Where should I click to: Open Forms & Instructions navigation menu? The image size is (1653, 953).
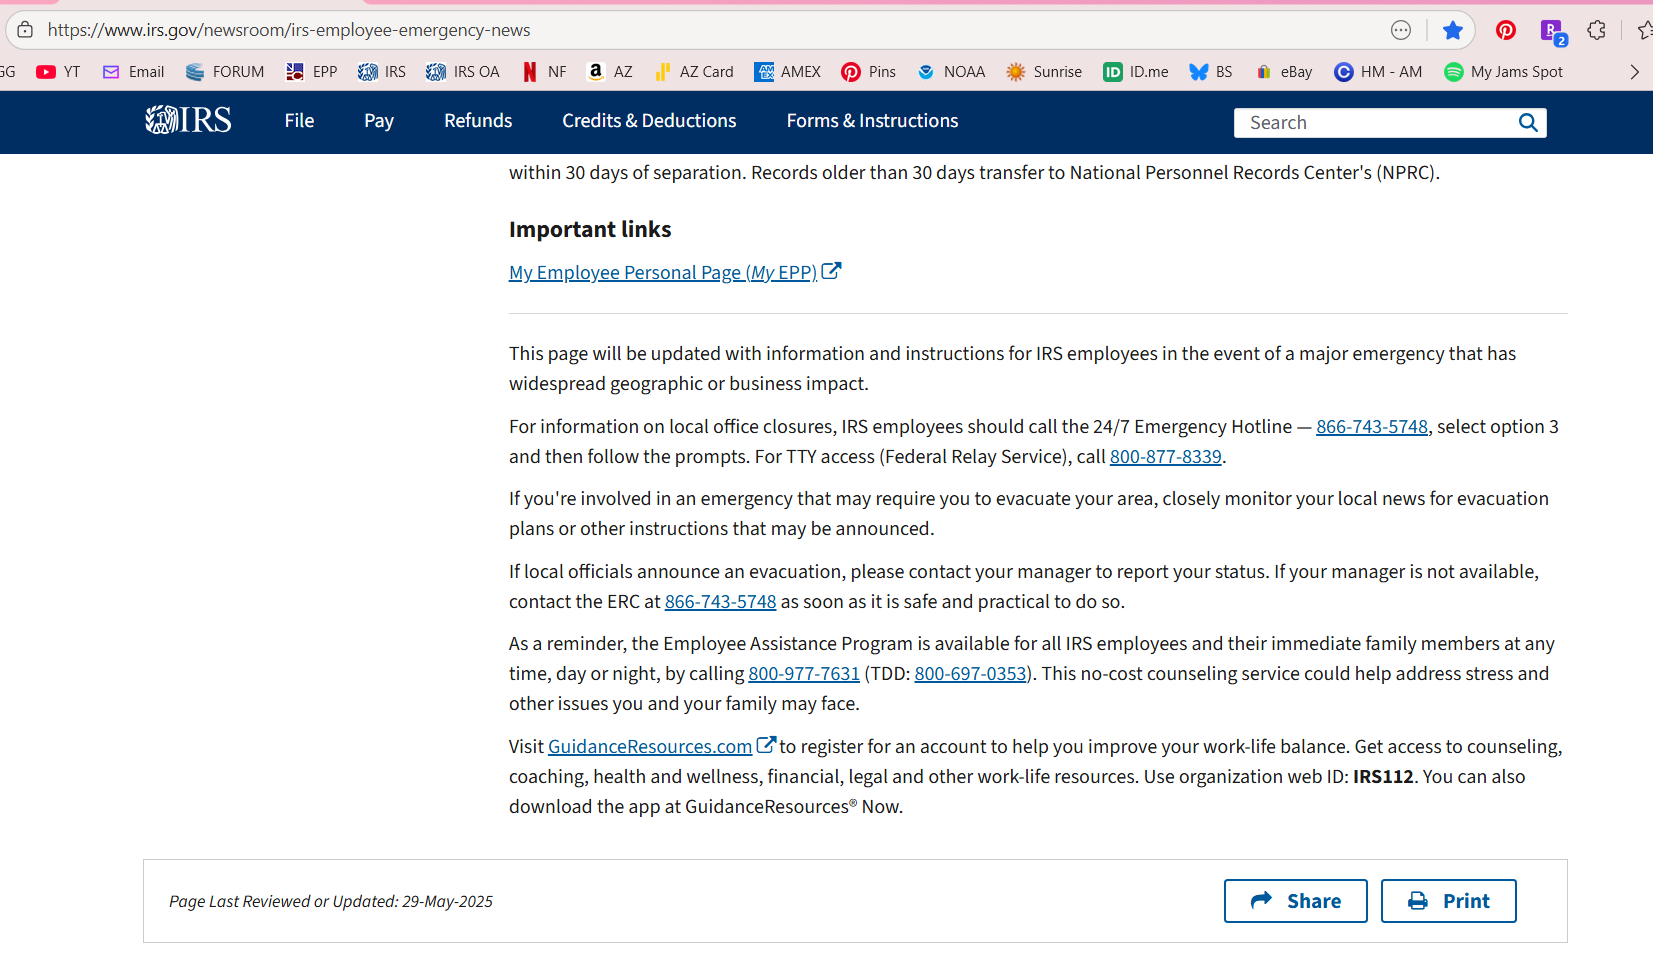point(872,121)
